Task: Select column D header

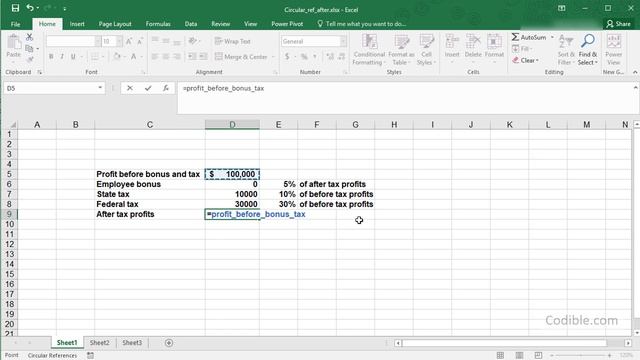Action: 232,124
